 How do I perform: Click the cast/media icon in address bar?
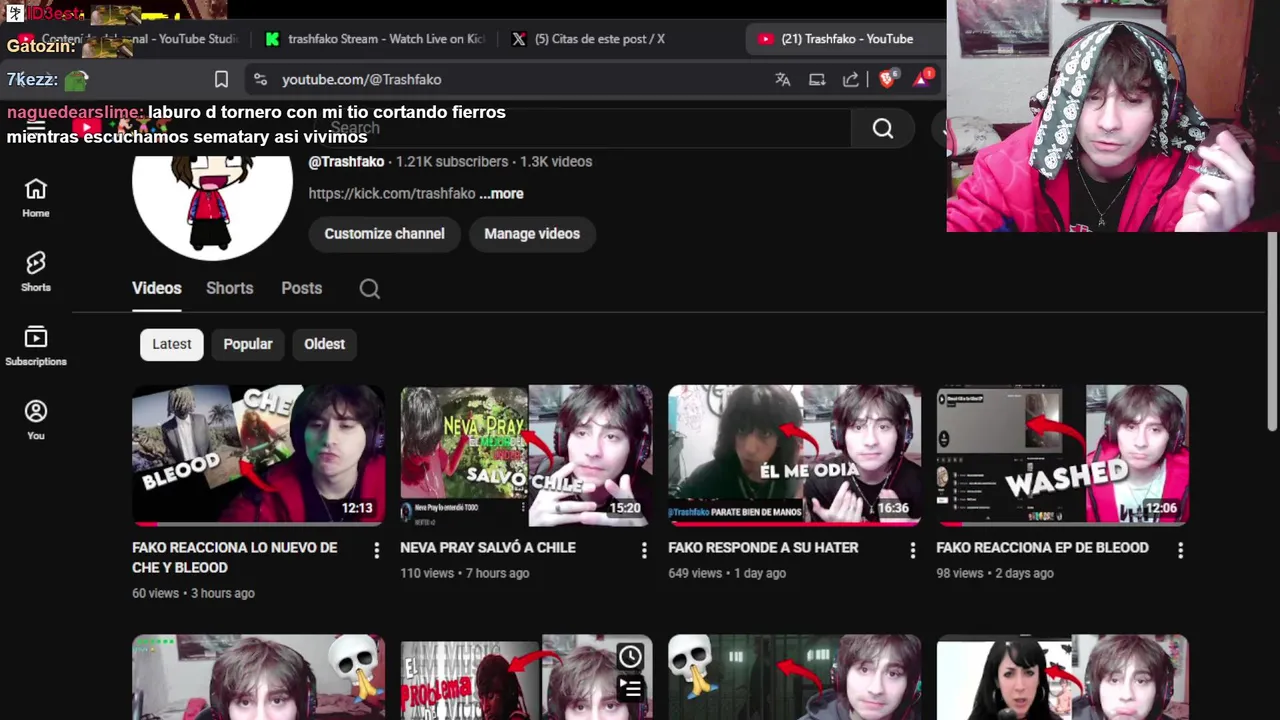[x=817, y=79]
